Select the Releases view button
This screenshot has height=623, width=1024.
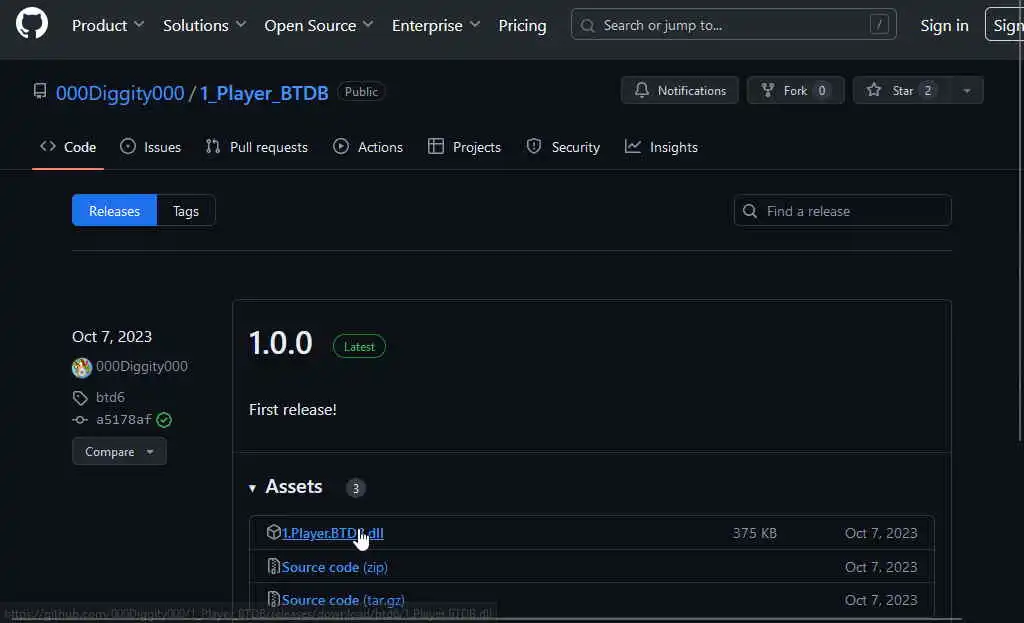(x=114, y=210)
